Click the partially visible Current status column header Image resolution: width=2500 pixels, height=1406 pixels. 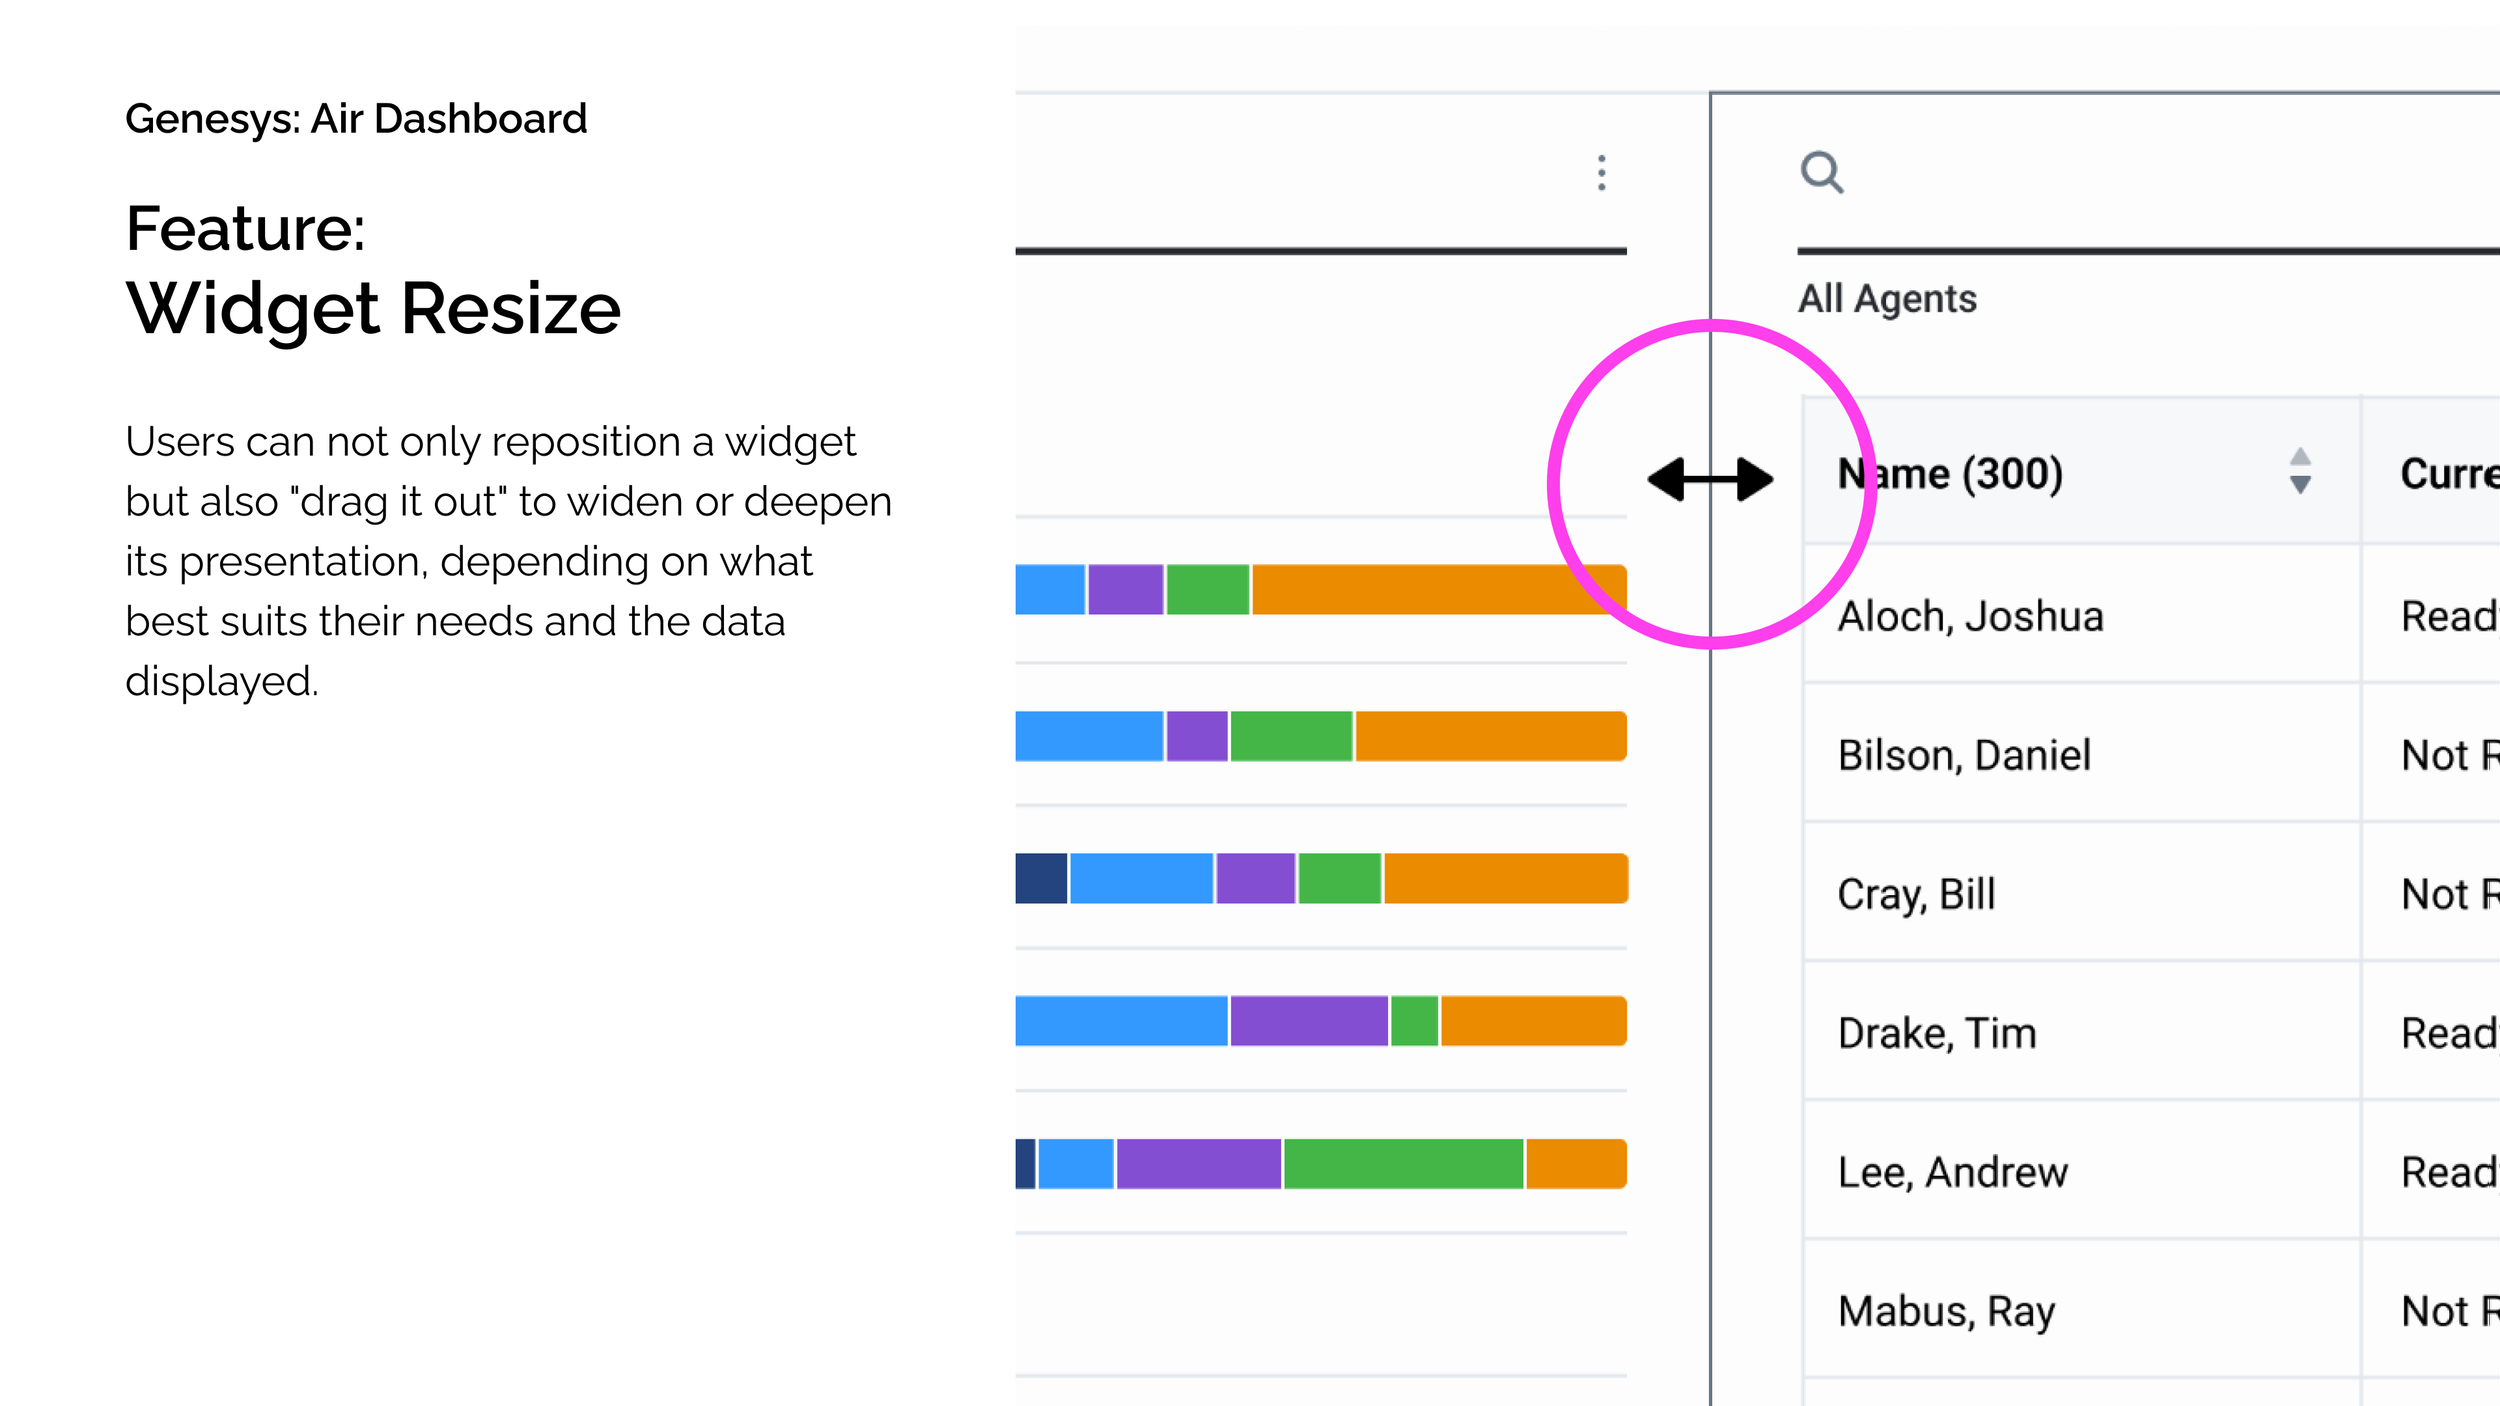coord(2448,473)
